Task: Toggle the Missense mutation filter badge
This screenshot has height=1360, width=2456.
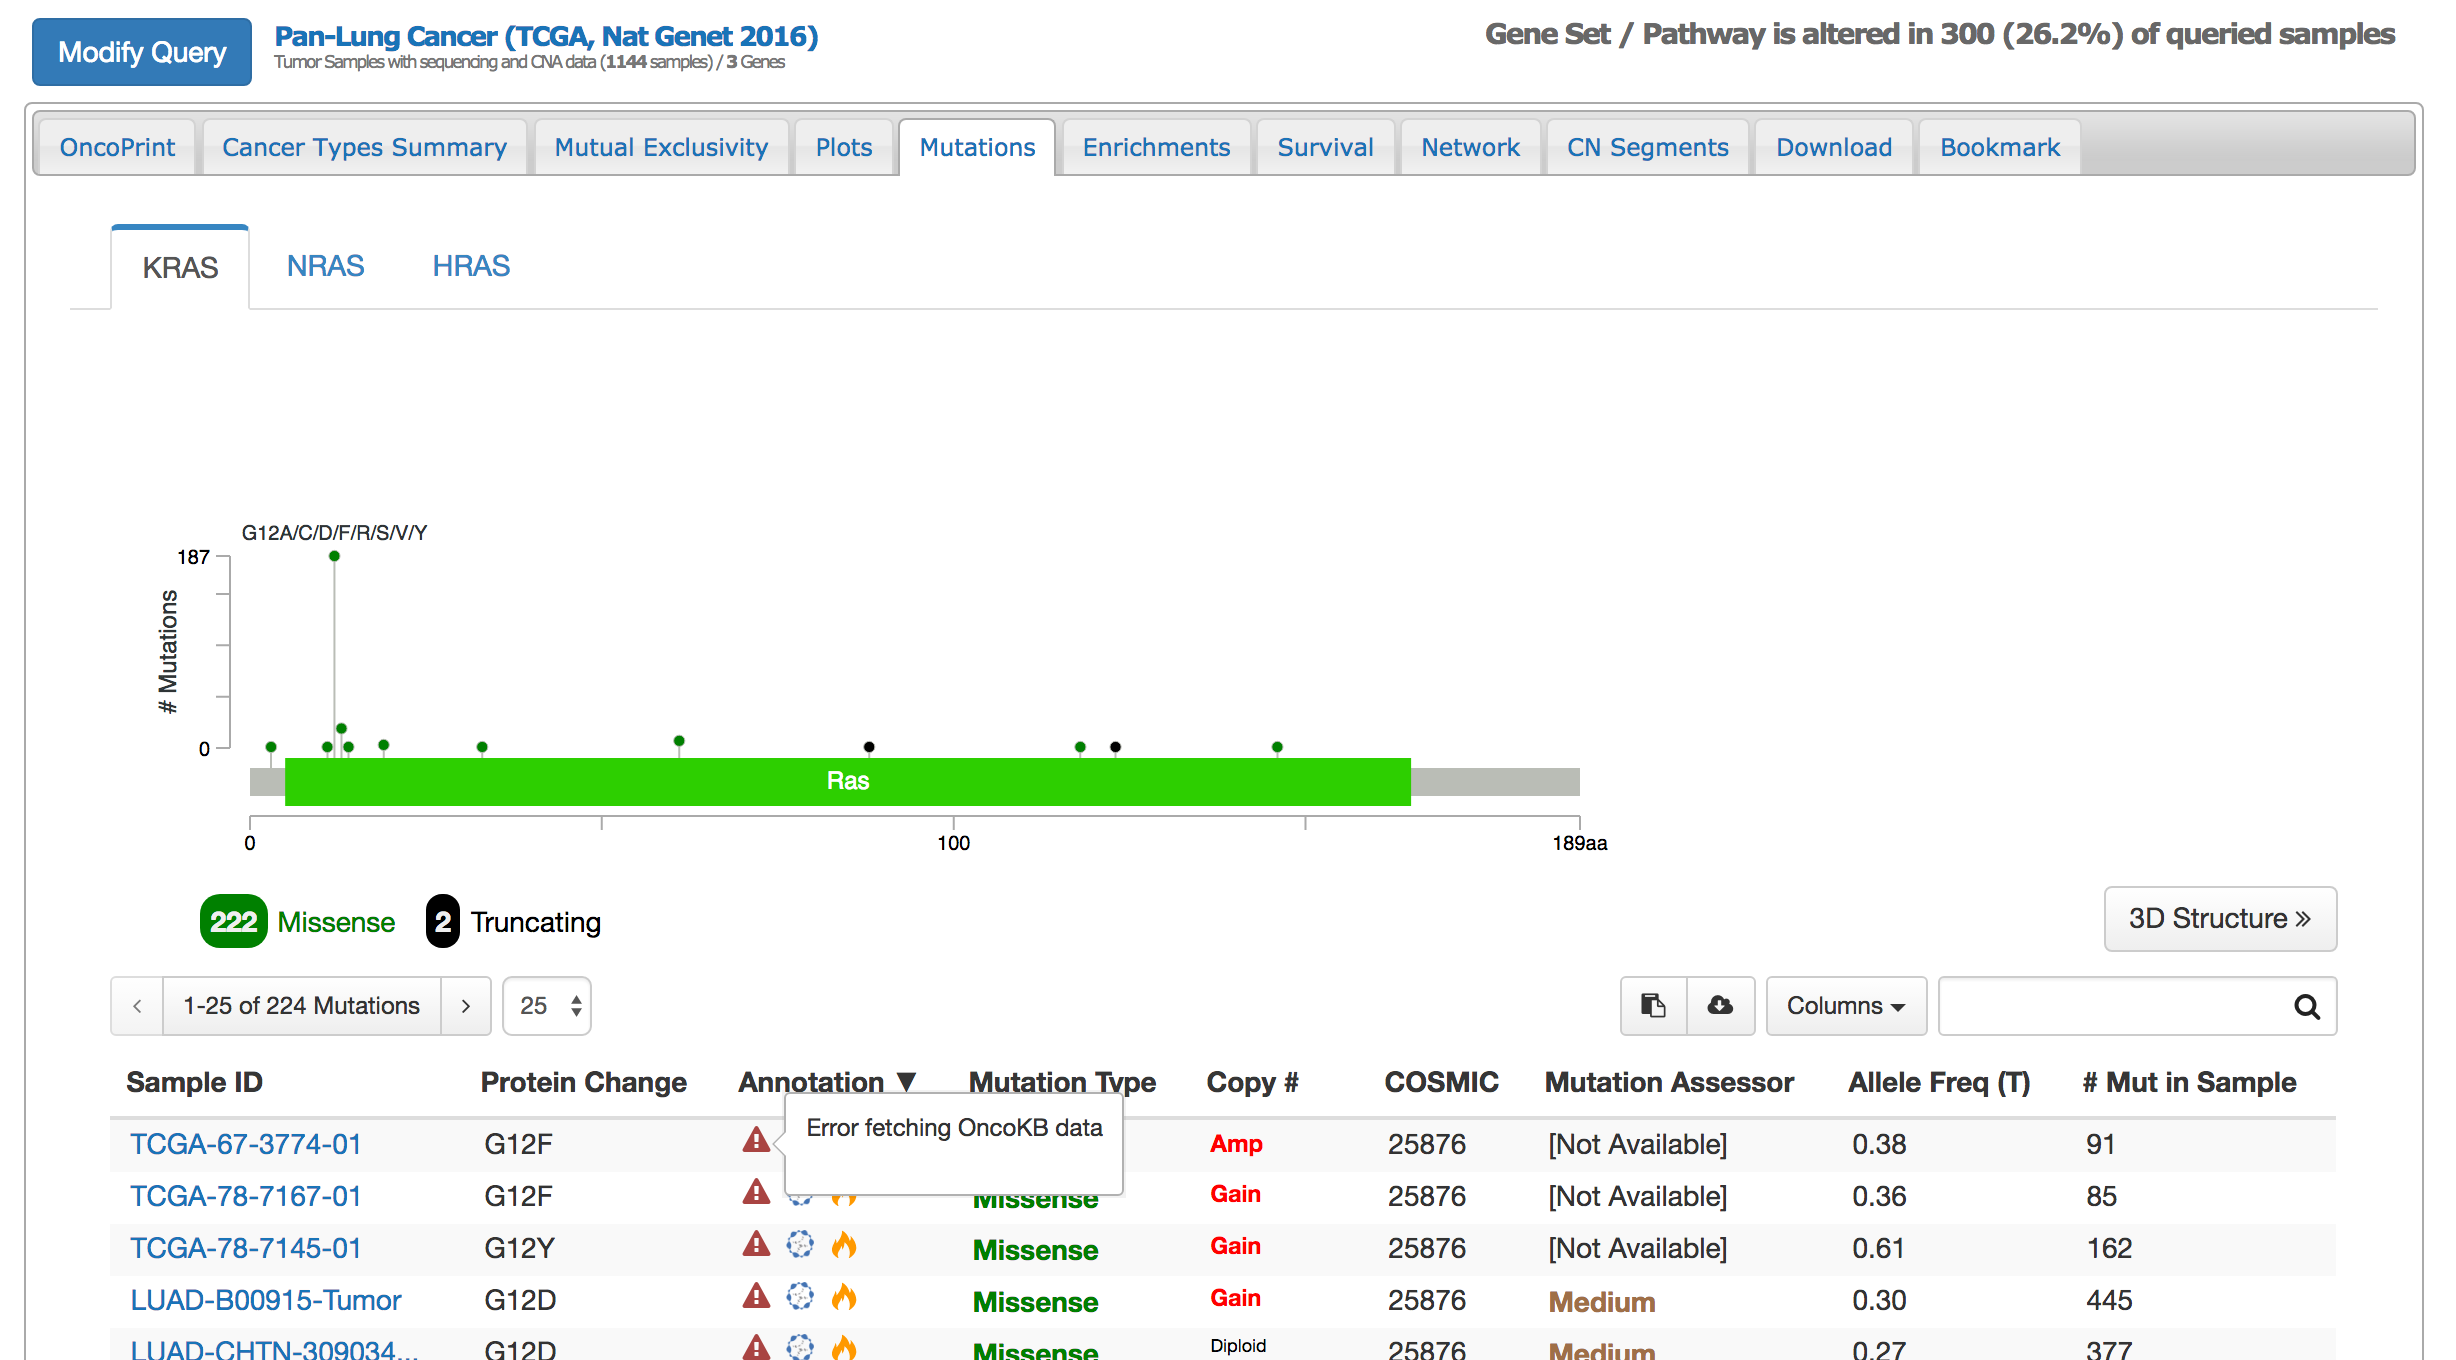Action: point(232,921)
